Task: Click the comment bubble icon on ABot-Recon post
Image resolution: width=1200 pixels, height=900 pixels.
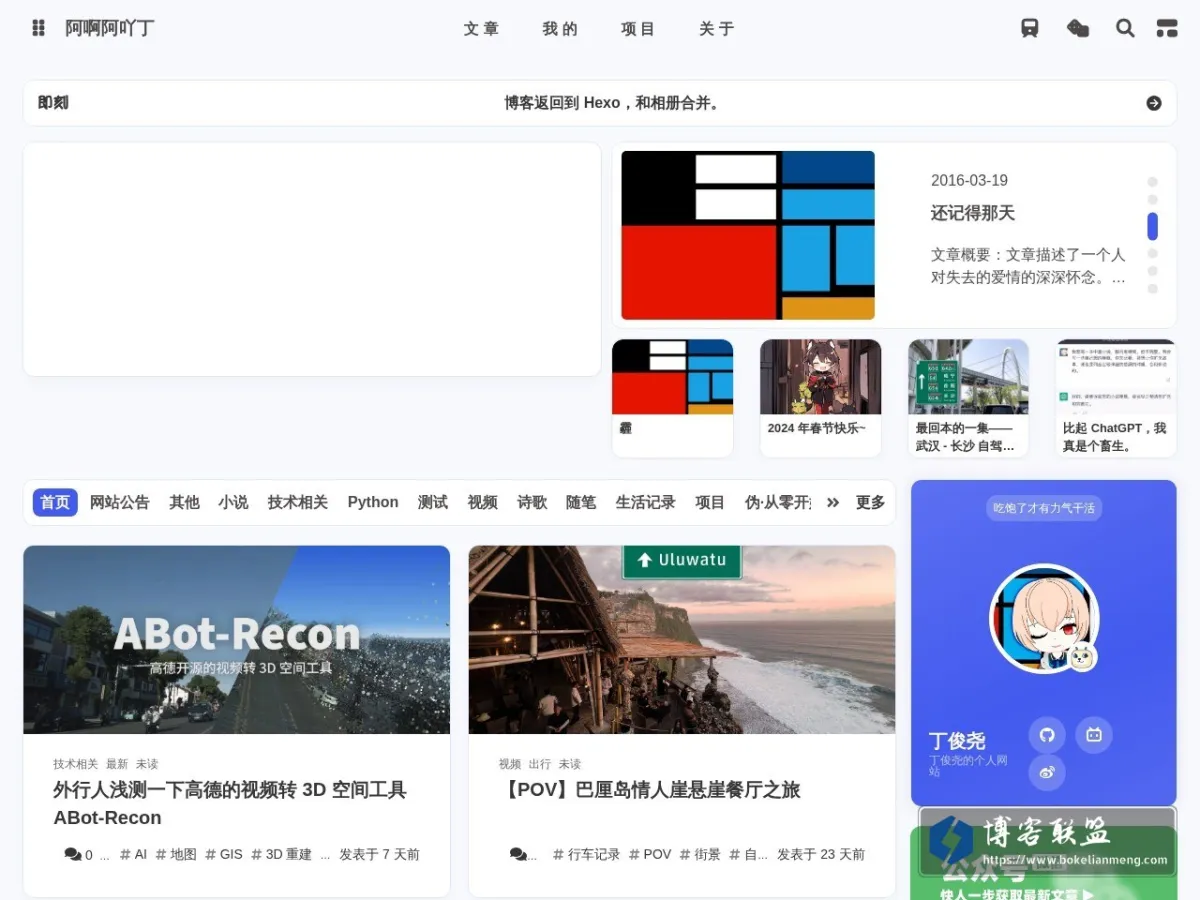Action: click(x=73, y=854)
